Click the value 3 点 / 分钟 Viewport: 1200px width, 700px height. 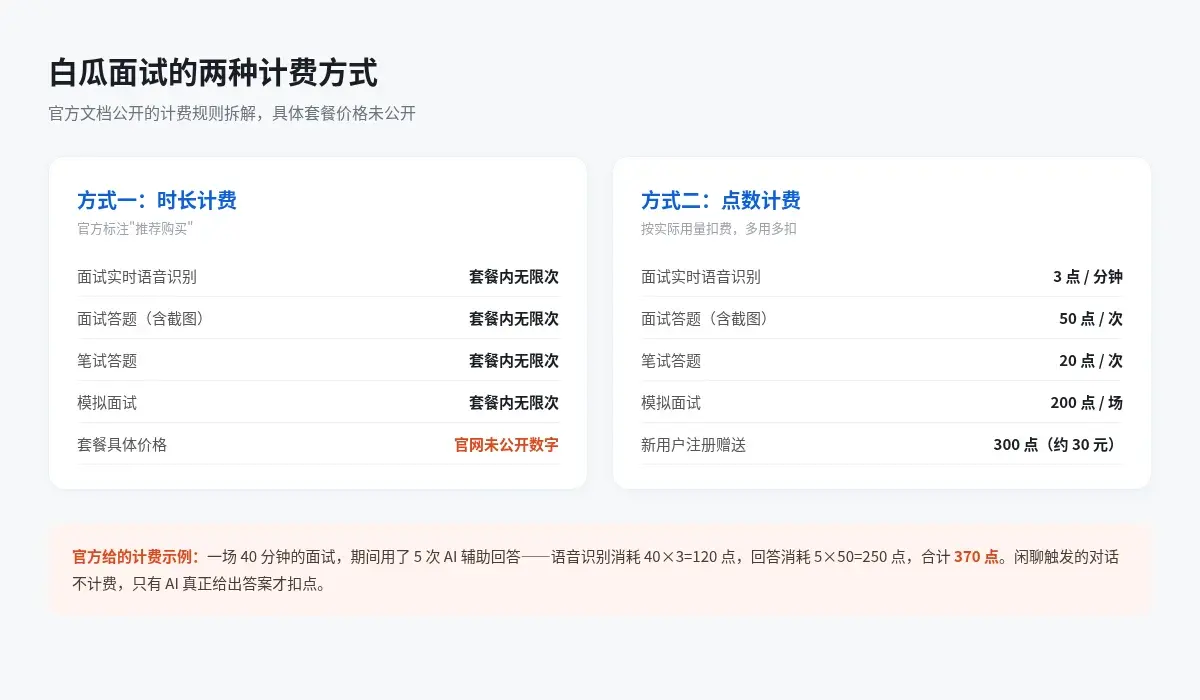pyautogui.click(x=1088, y=277)
